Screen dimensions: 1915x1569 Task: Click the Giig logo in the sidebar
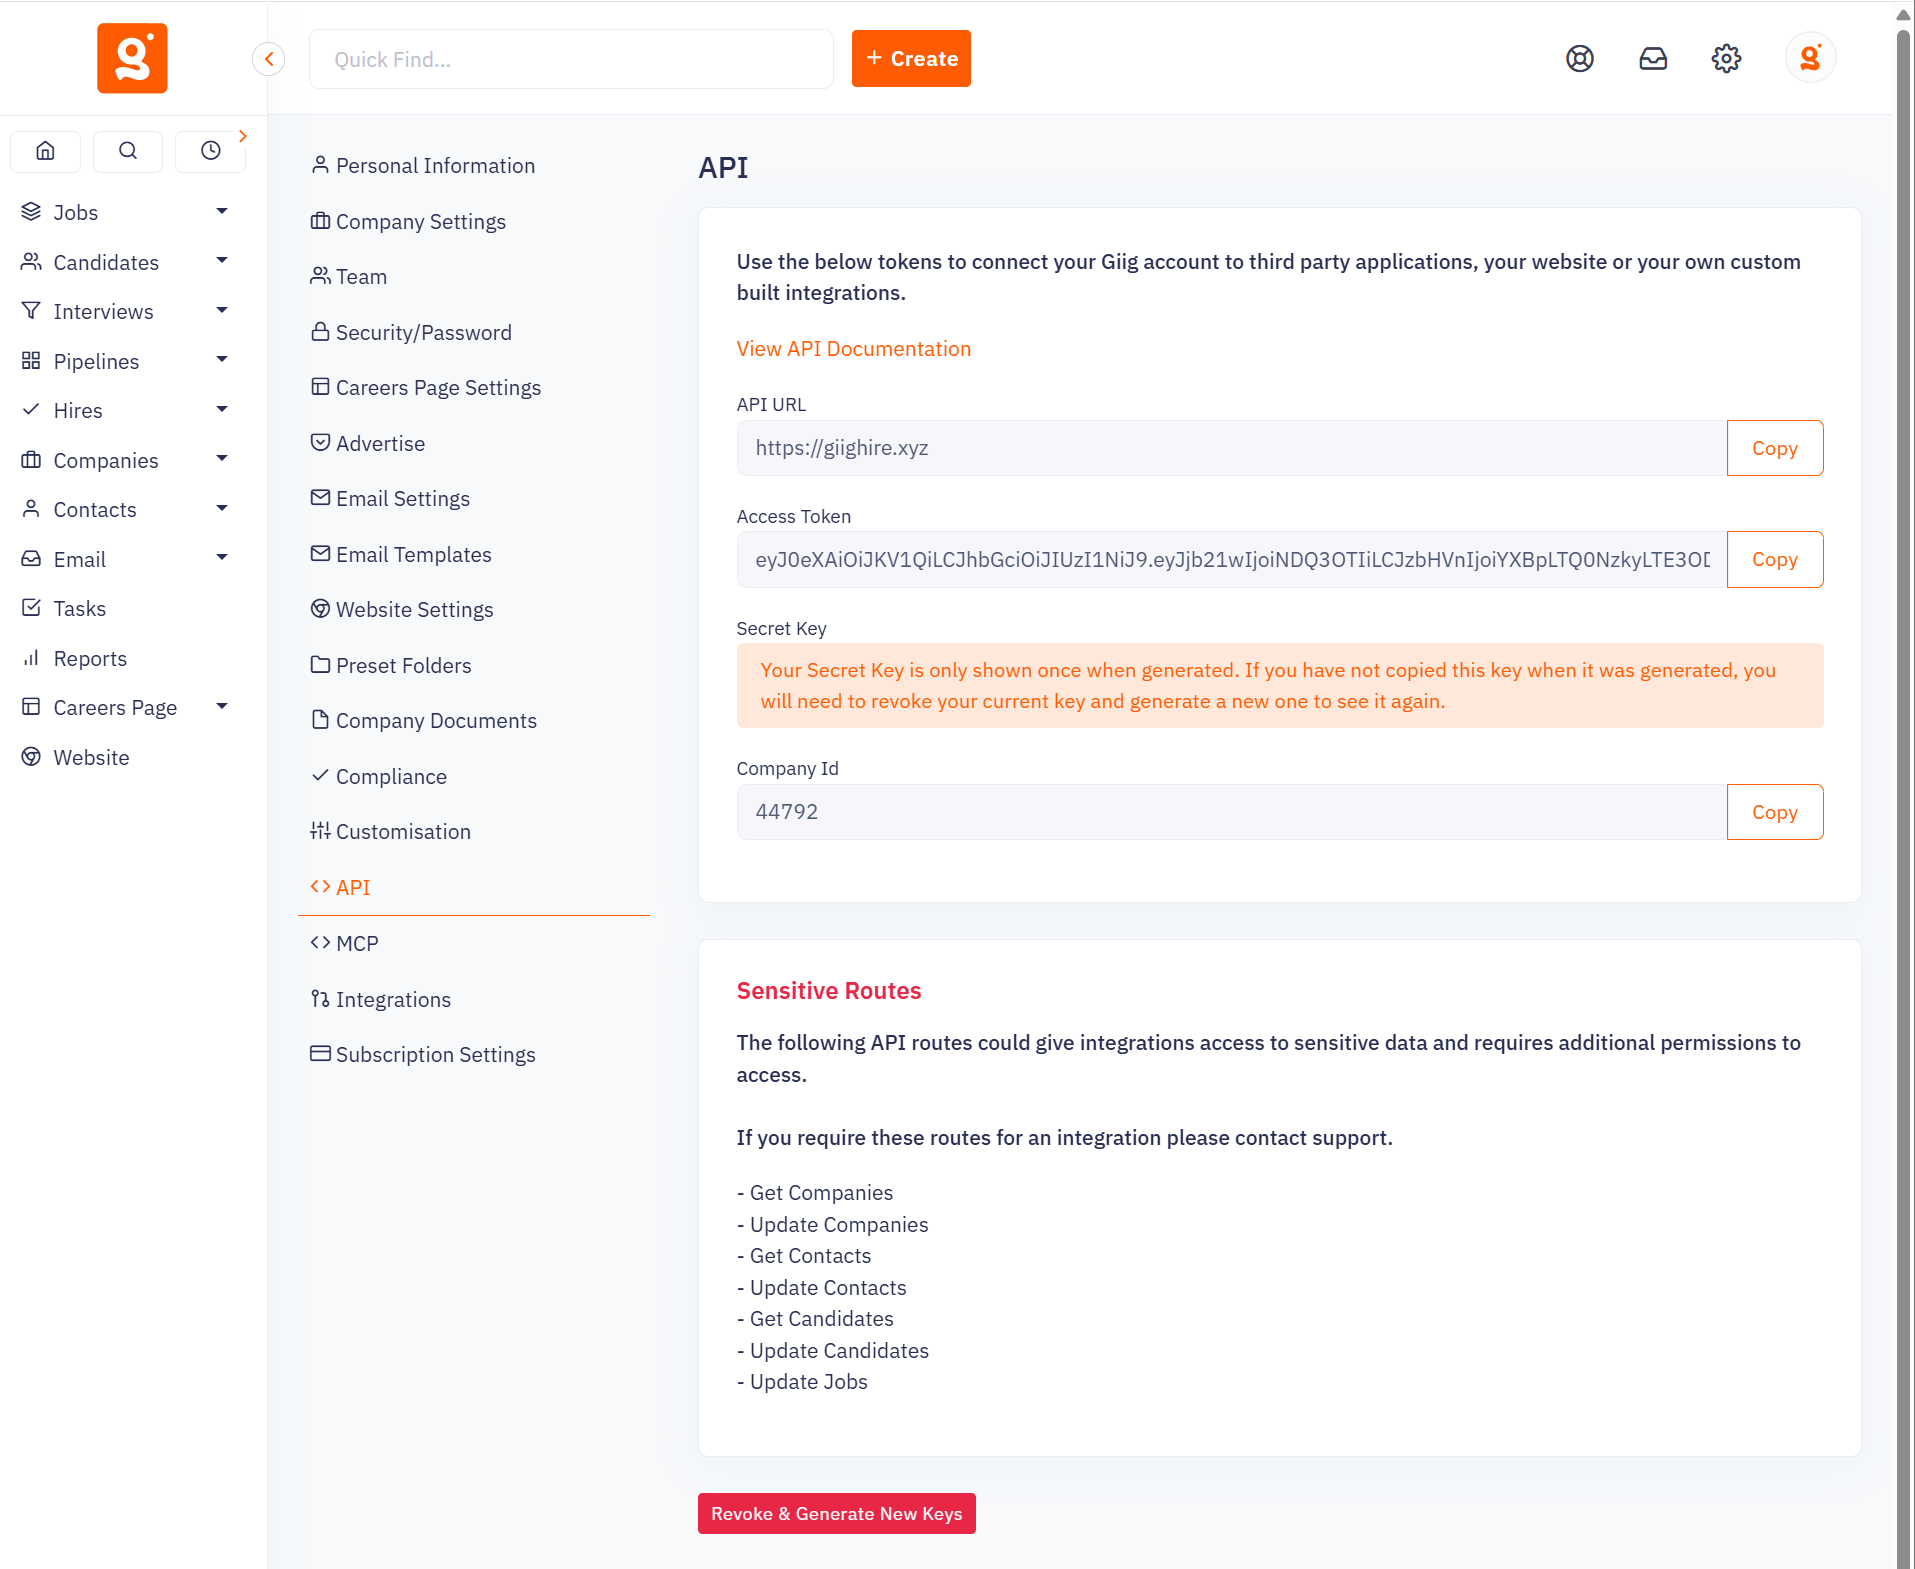click(132, 58)
